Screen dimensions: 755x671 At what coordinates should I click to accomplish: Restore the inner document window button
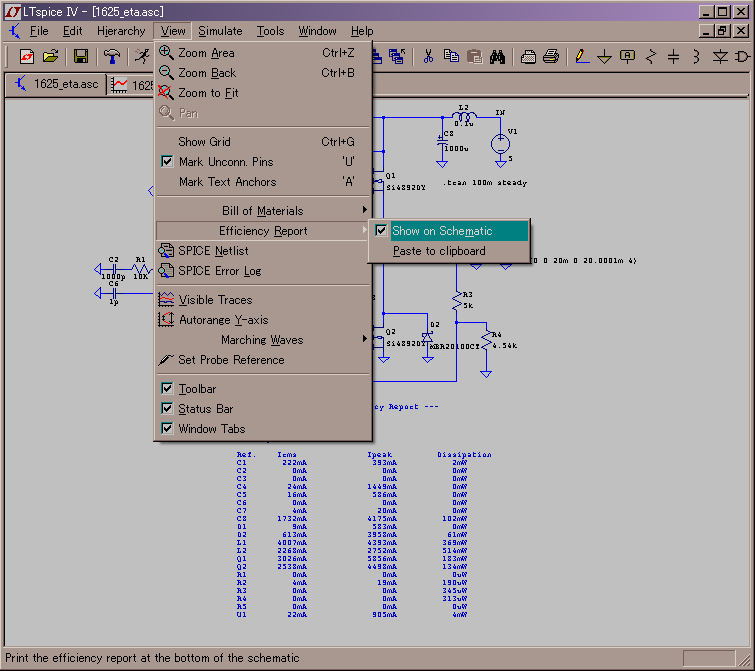pyautogui.click(x=722, y=31)
